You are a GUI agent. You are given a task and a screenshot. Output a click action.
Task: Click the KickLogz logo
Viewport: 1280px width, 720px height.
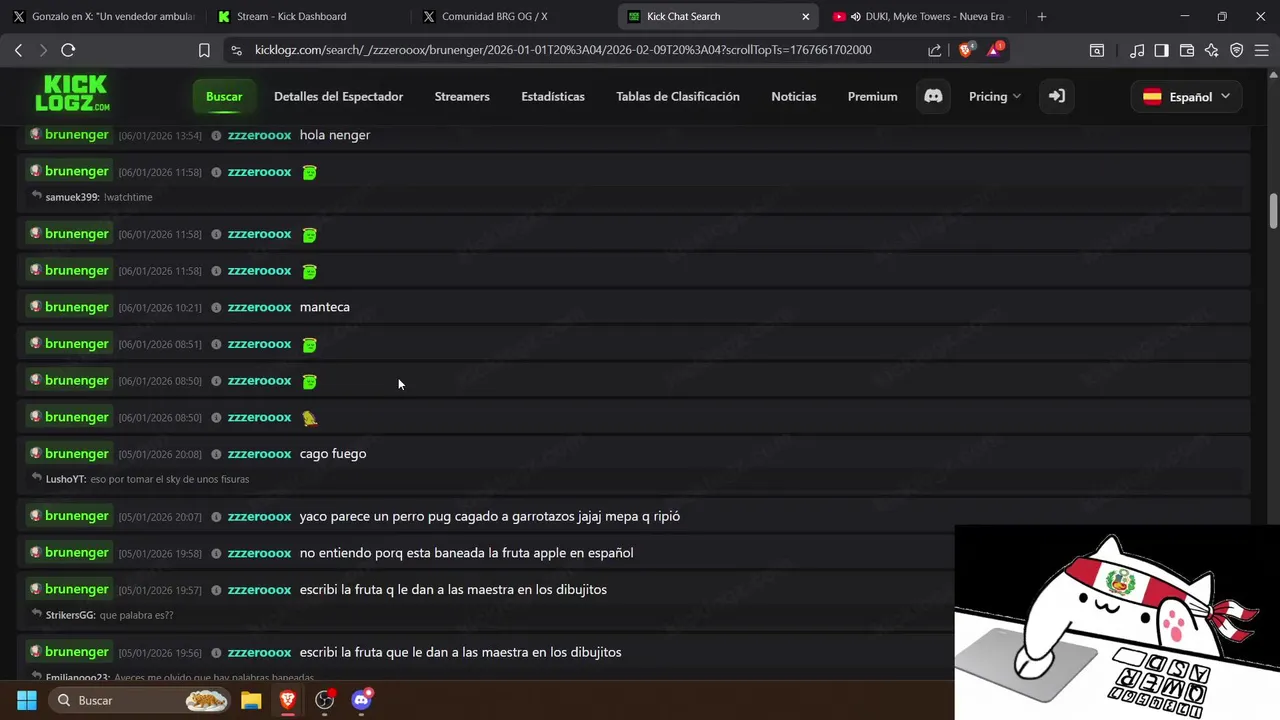tap(73, 94)
